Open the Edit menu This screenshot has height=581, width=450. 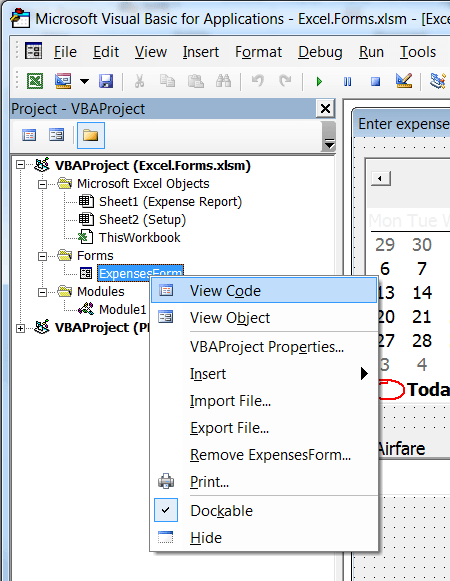point(106,52)
